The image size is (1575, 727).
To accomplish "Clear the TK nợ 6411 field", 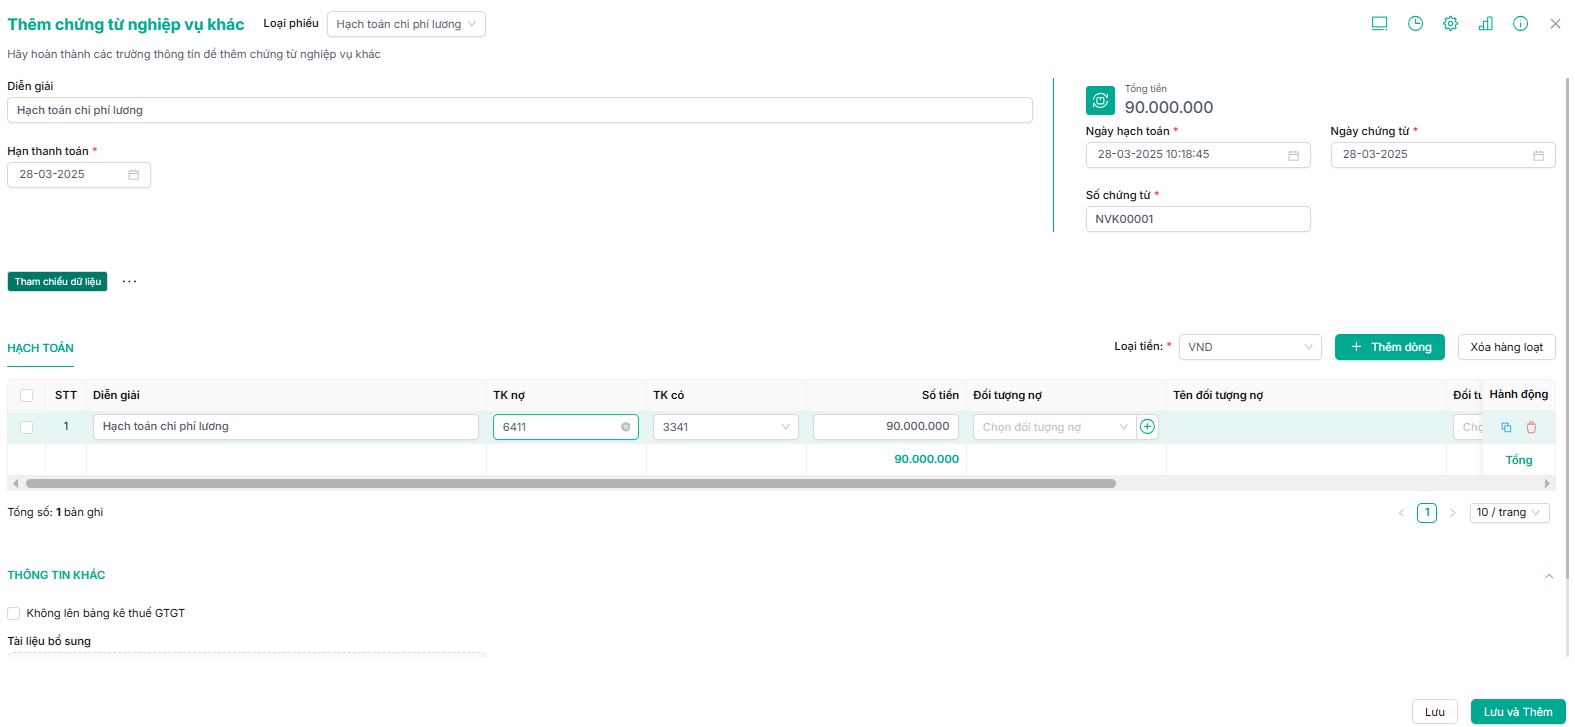I will (626, 427).
